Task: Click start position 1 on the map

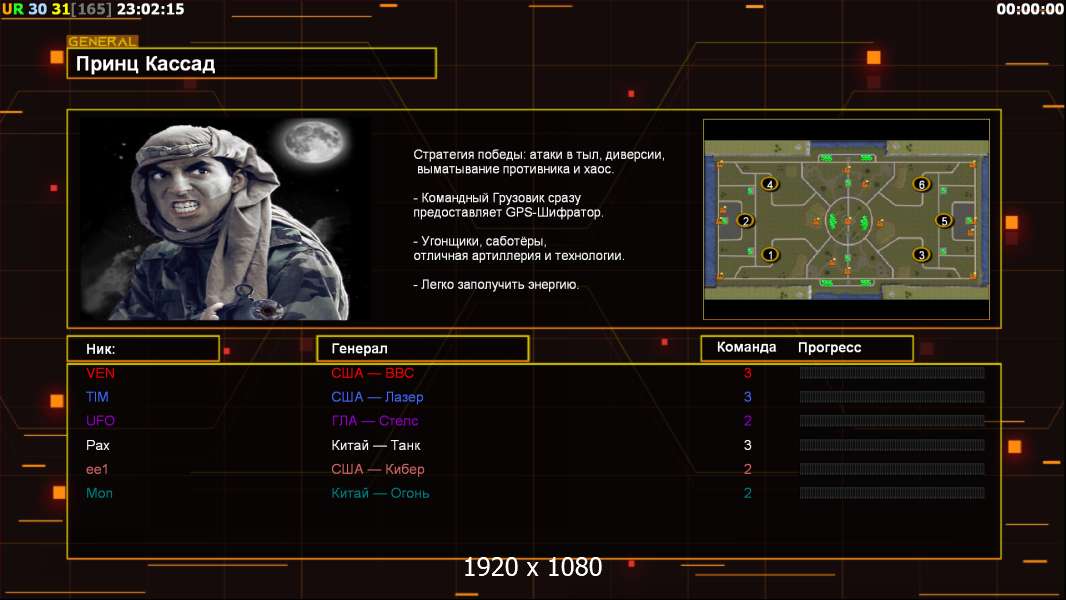Action: (x=770, y=255)
